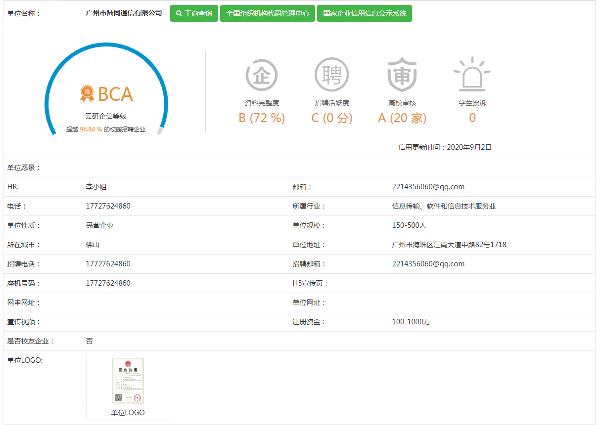Click the recruitment email 2214856060@qq.com lower row
The image size is (600, 425).
[430, 263]
